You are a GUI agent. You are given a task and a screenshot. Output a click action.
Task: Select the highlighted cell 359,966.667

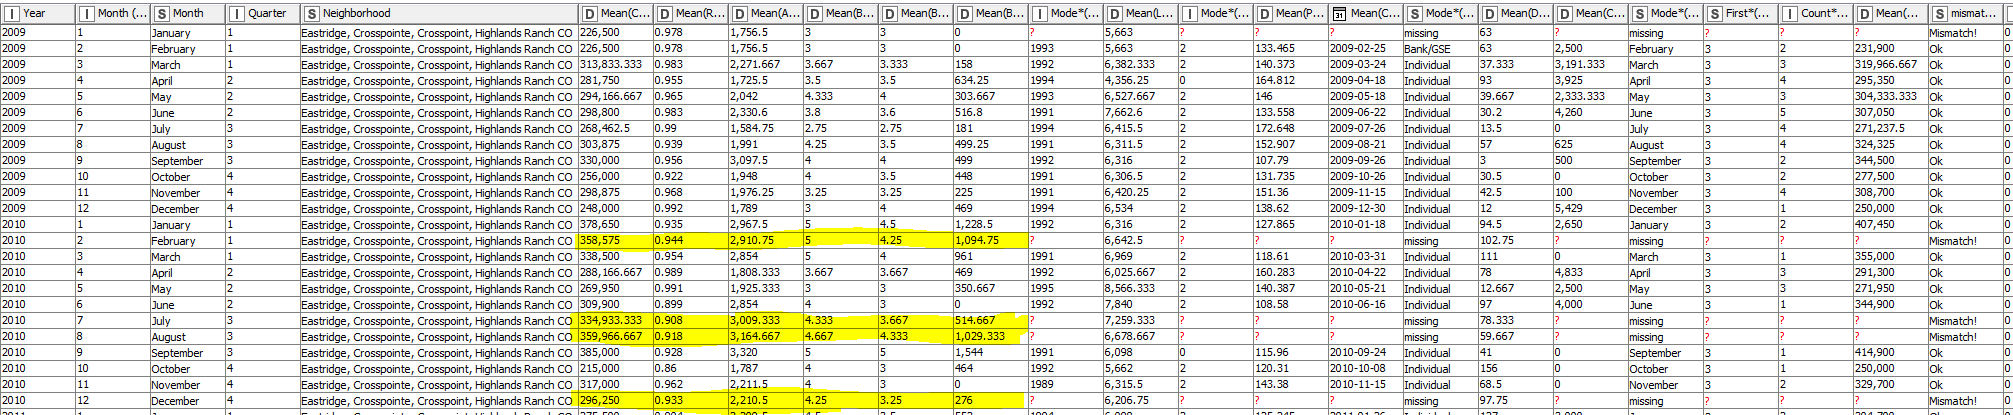pos(615,337)
